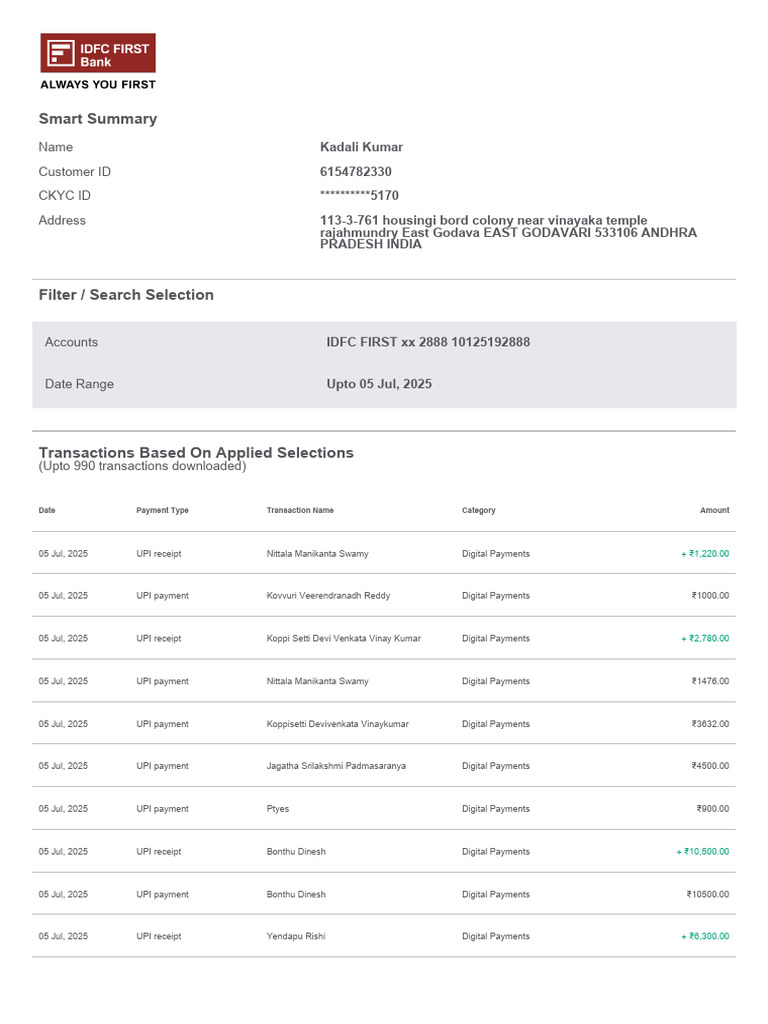Click the Amount column header
The image size is (768, 1024).
point(714,510)
